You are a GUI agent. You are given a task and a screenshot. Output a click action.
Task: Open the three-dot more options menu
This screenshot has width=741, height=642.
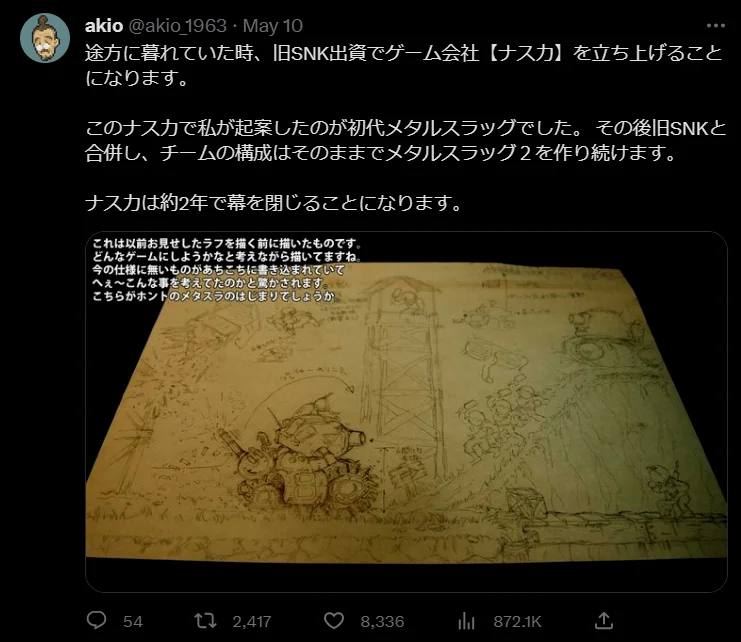[x=715, y=26]
